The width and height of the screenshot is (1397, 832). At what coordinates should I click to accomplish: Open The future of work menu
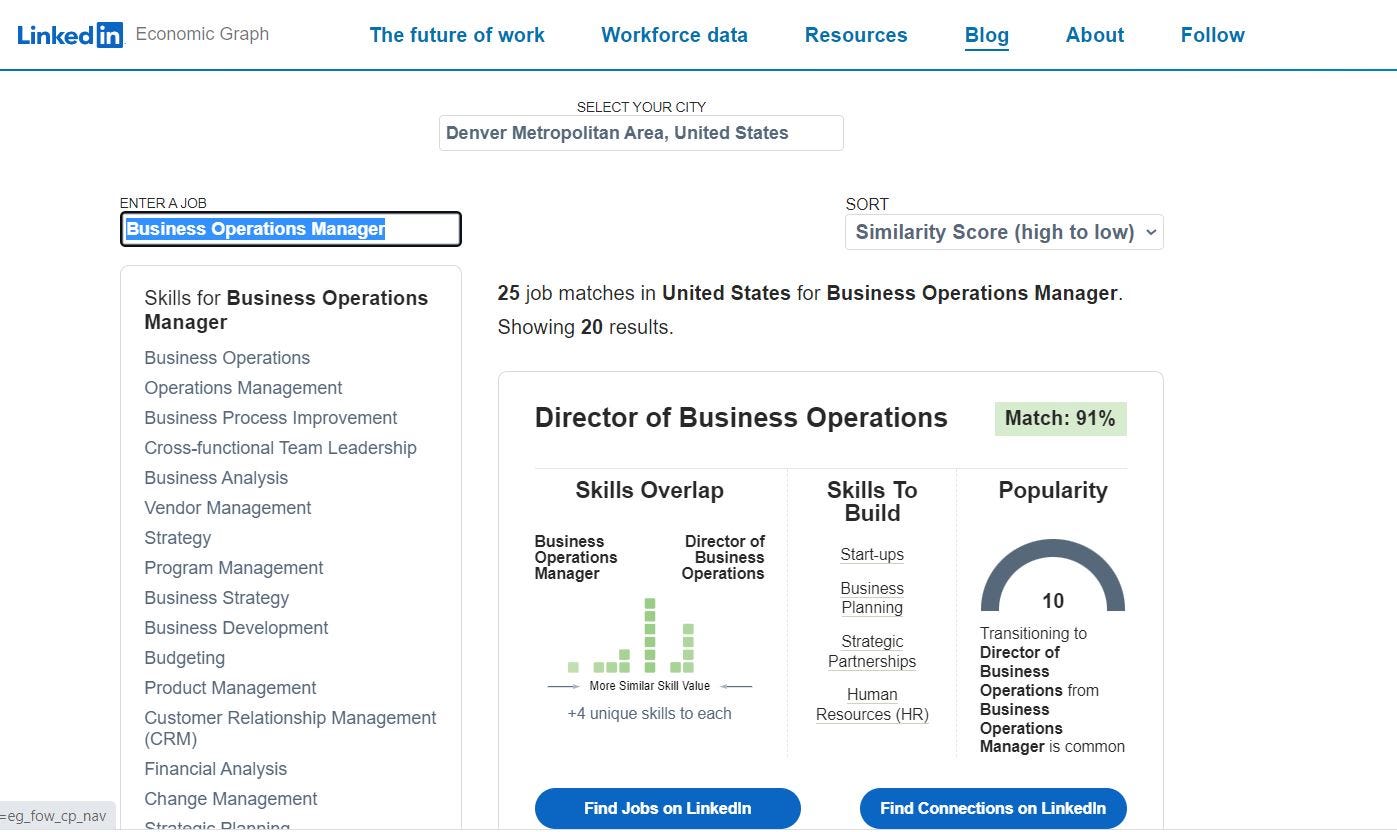click(457, 35)
